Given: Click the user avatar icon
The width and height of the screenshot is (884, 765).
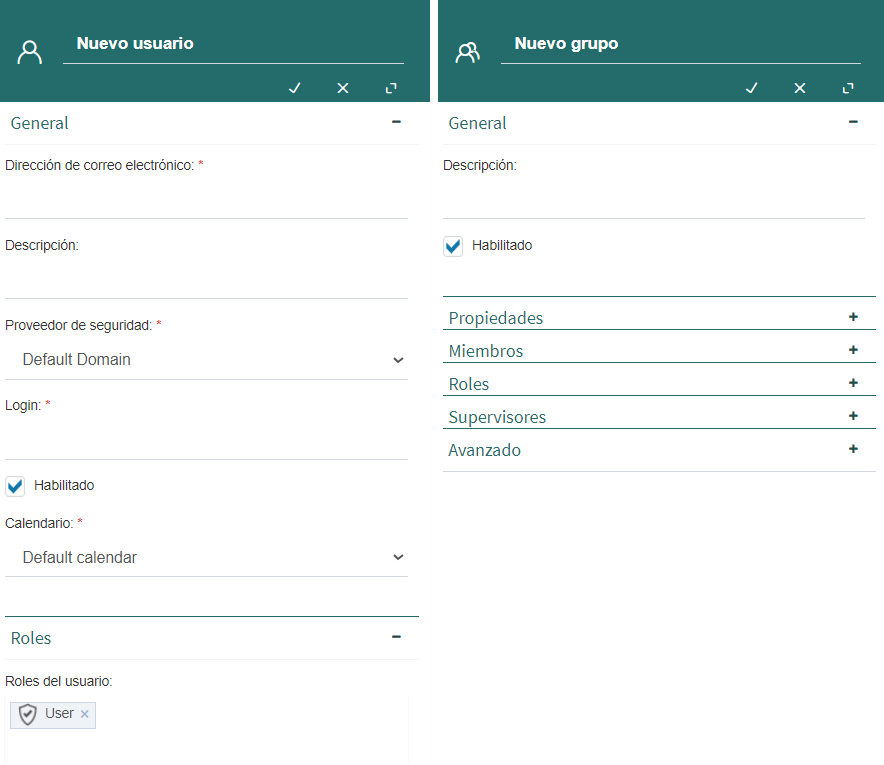Looking at the screenshot, I should pos(29,52).
